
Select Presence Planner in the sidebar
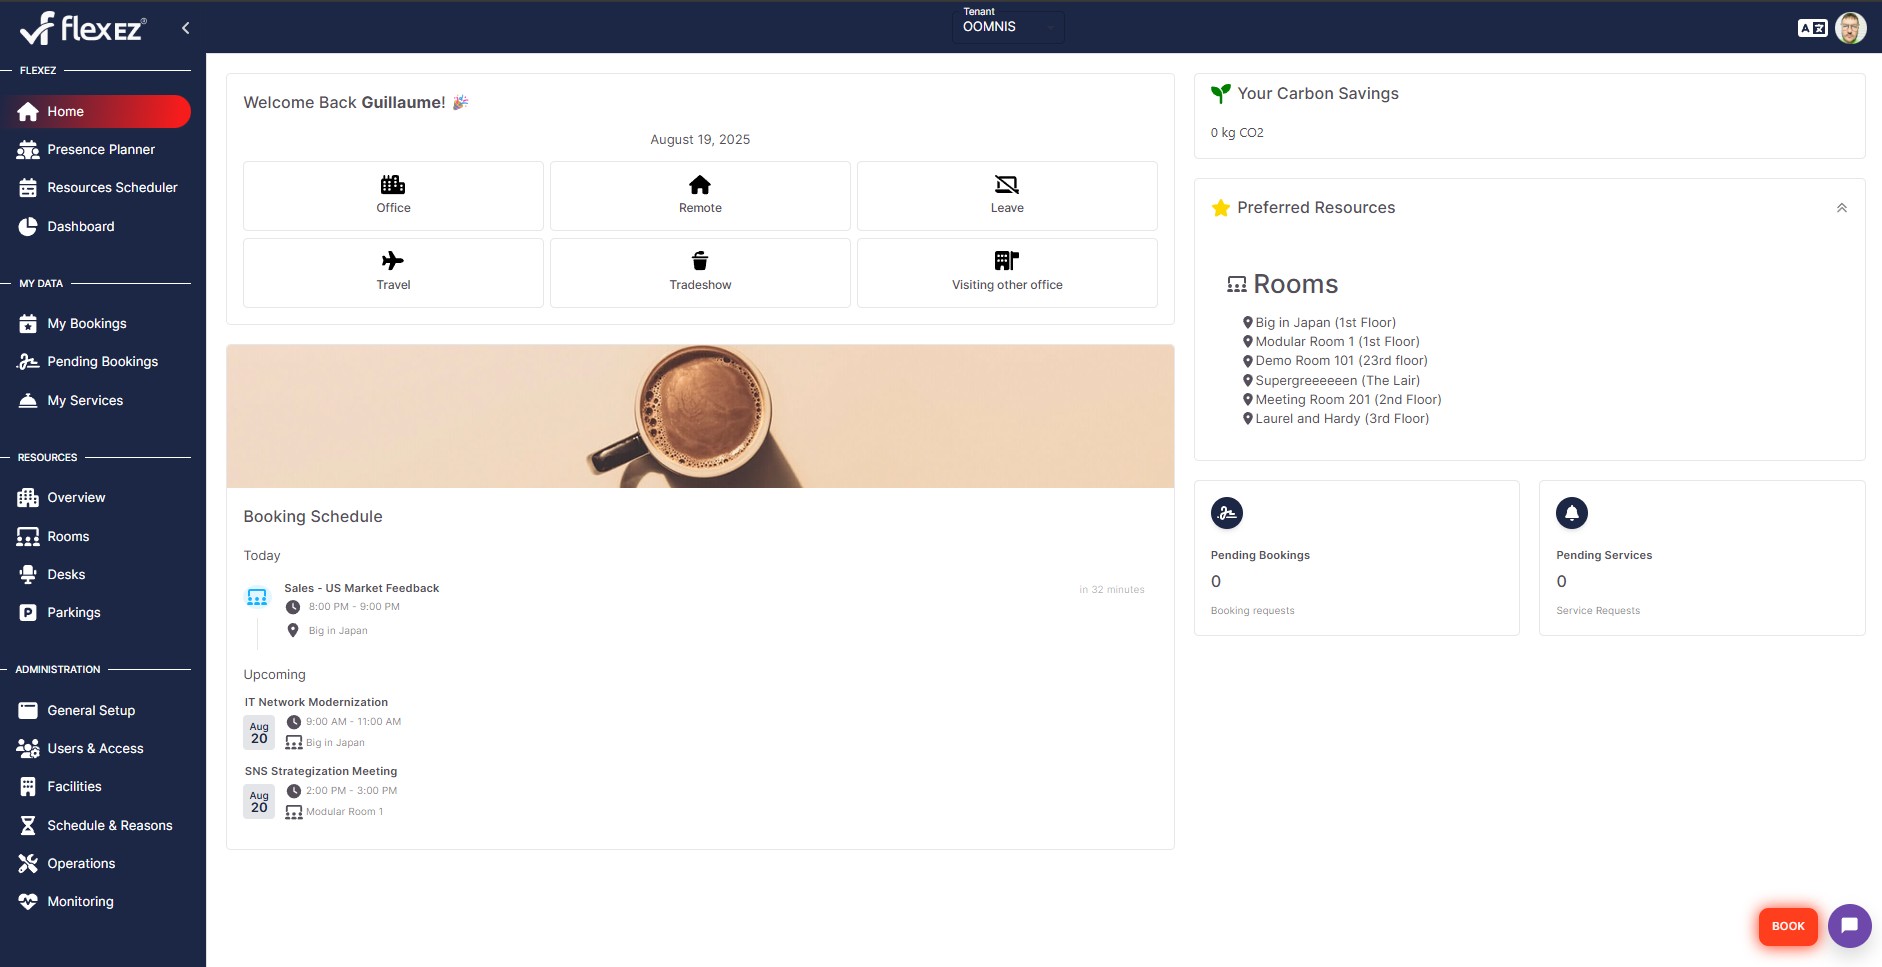(x=100, y=149)
